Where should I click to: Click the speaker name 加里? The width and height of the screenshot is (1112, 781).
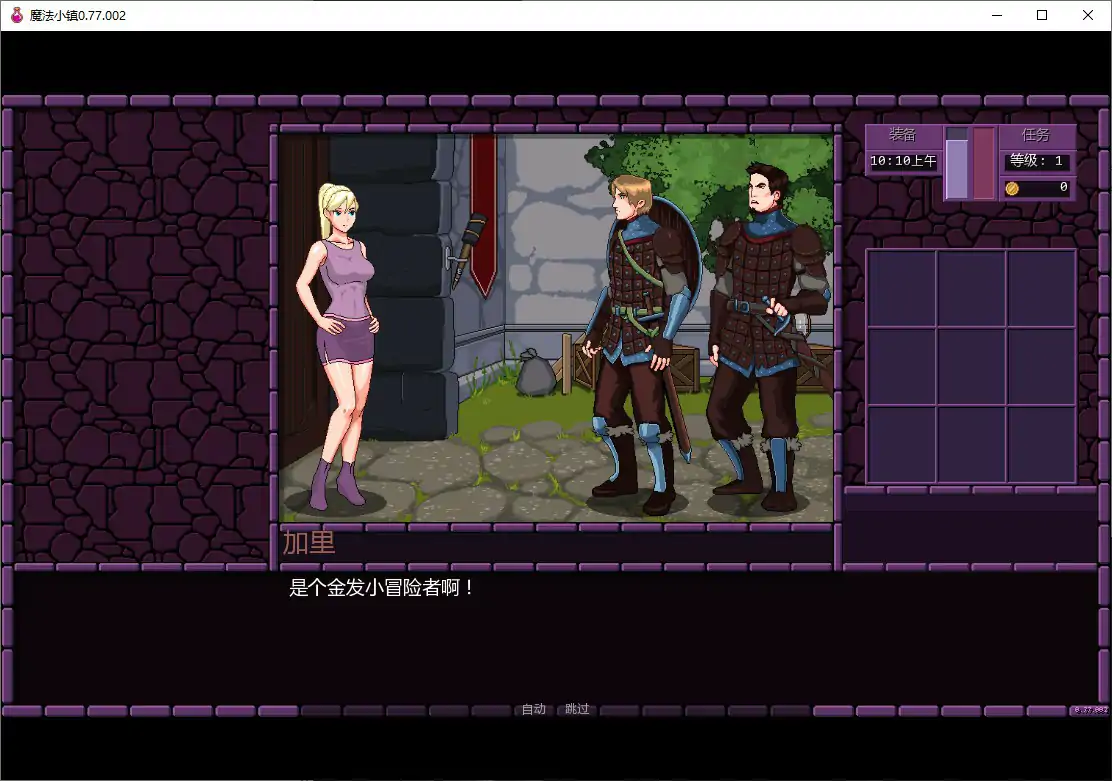point(308,543)
